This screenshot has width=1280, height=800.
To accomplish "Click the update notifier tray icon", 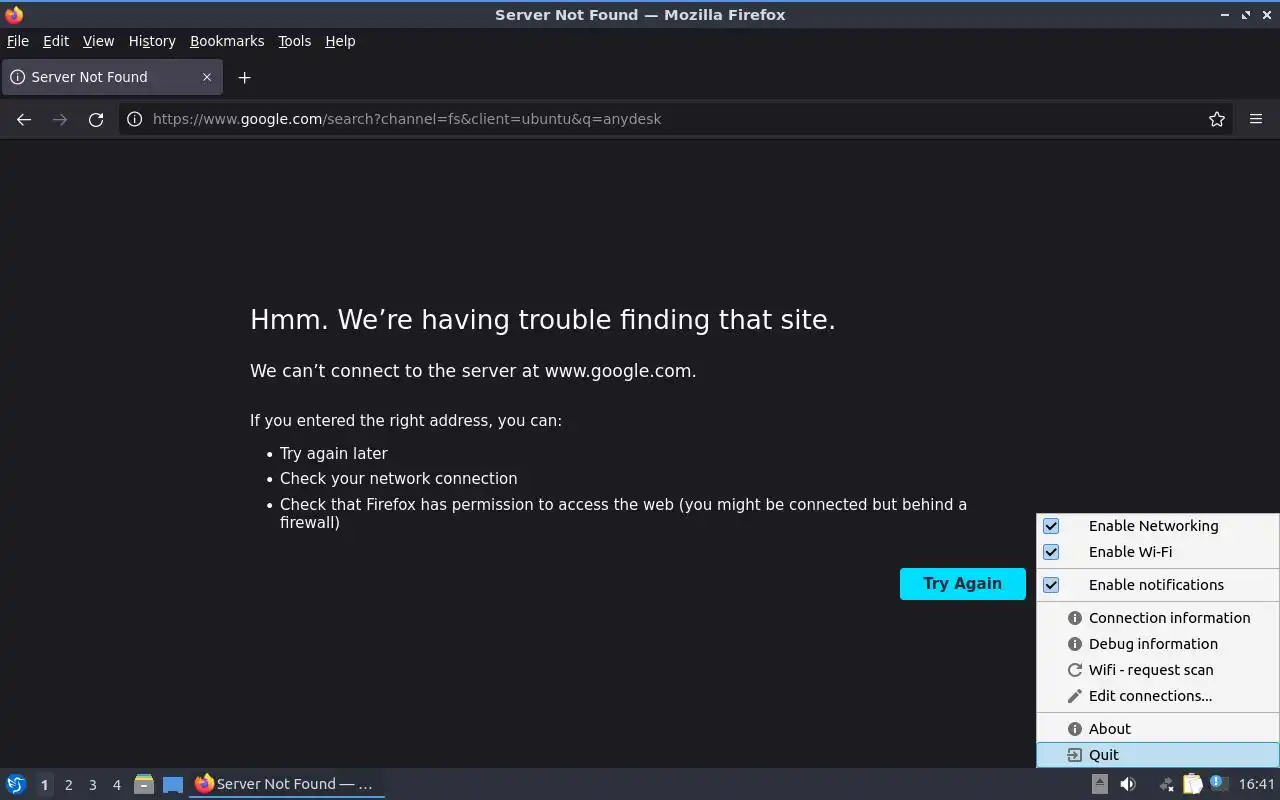I will coord(1218,782).
